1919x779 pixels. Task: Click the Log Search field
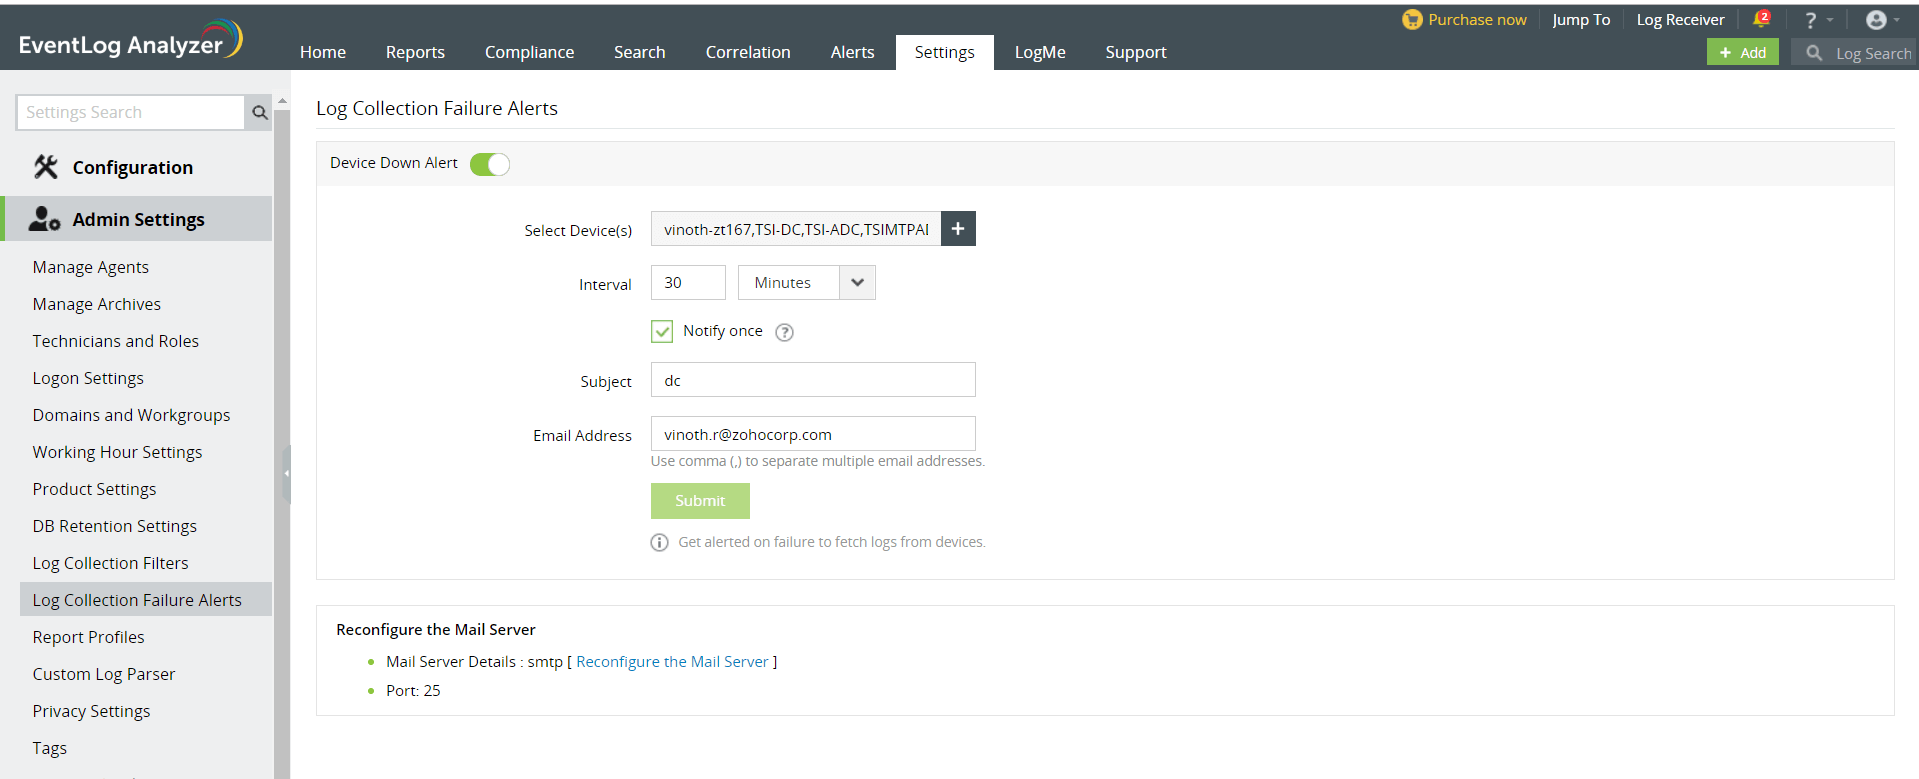click(1854, 53)
